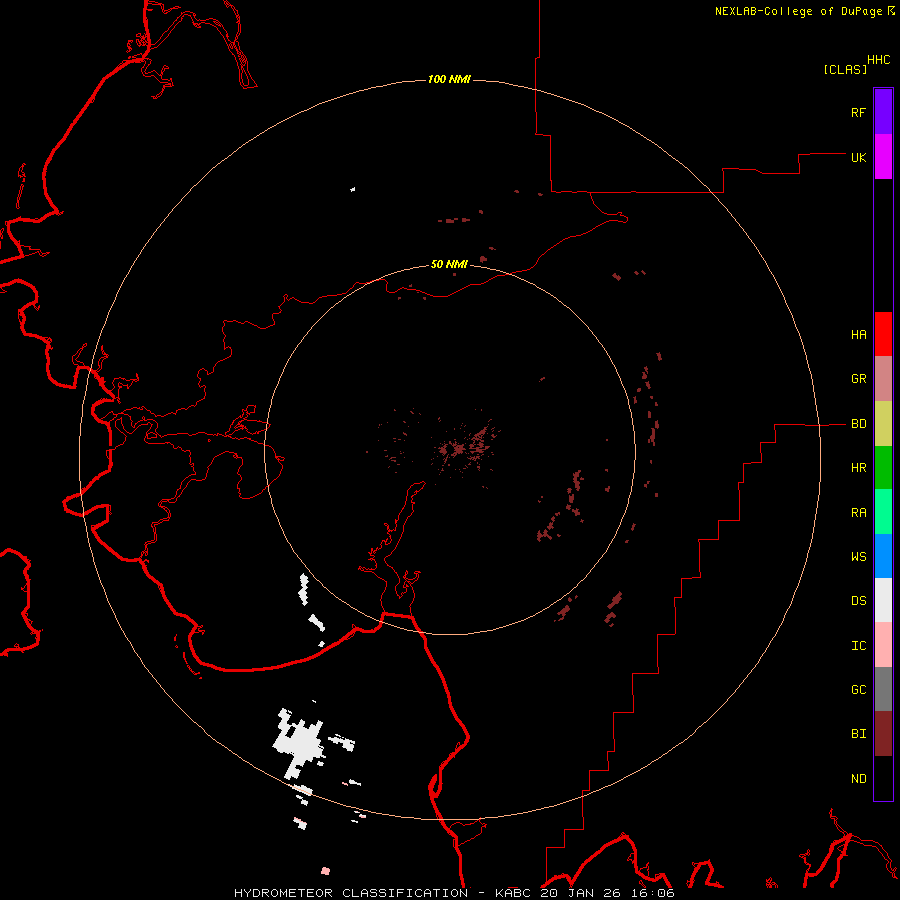Click the NEXLAB-College of DuPage credit
This screenshot has width=900, height=900.
(x=798, y=11)
